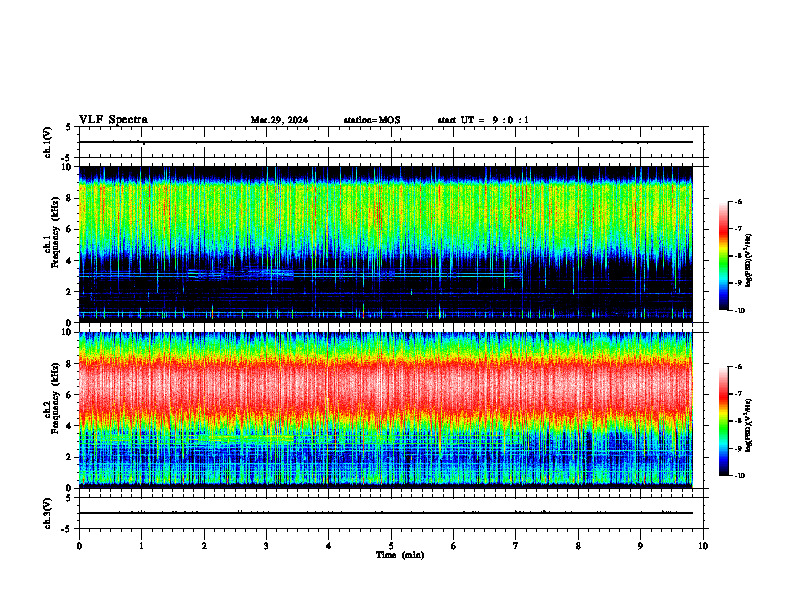Click inside the ch.1 spectrogram panel
Image resolution: width=792 pixels, height=612 pixels.
click(x=385, y=244)
